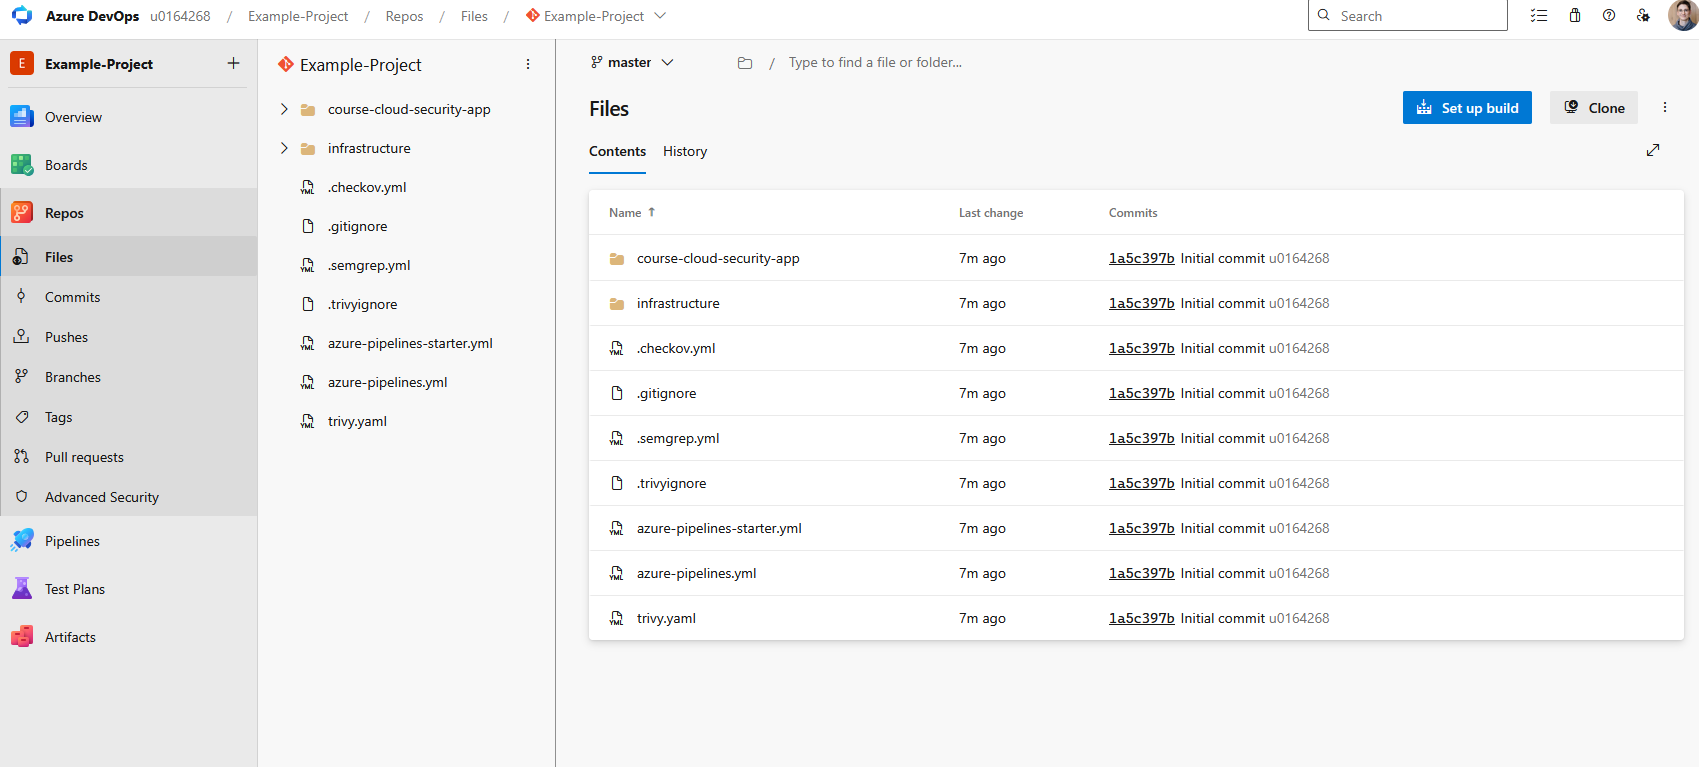The width and height of the screenshot is (1699, 767).
Task: Sort table by the Name column header
Action: [632, 213]
